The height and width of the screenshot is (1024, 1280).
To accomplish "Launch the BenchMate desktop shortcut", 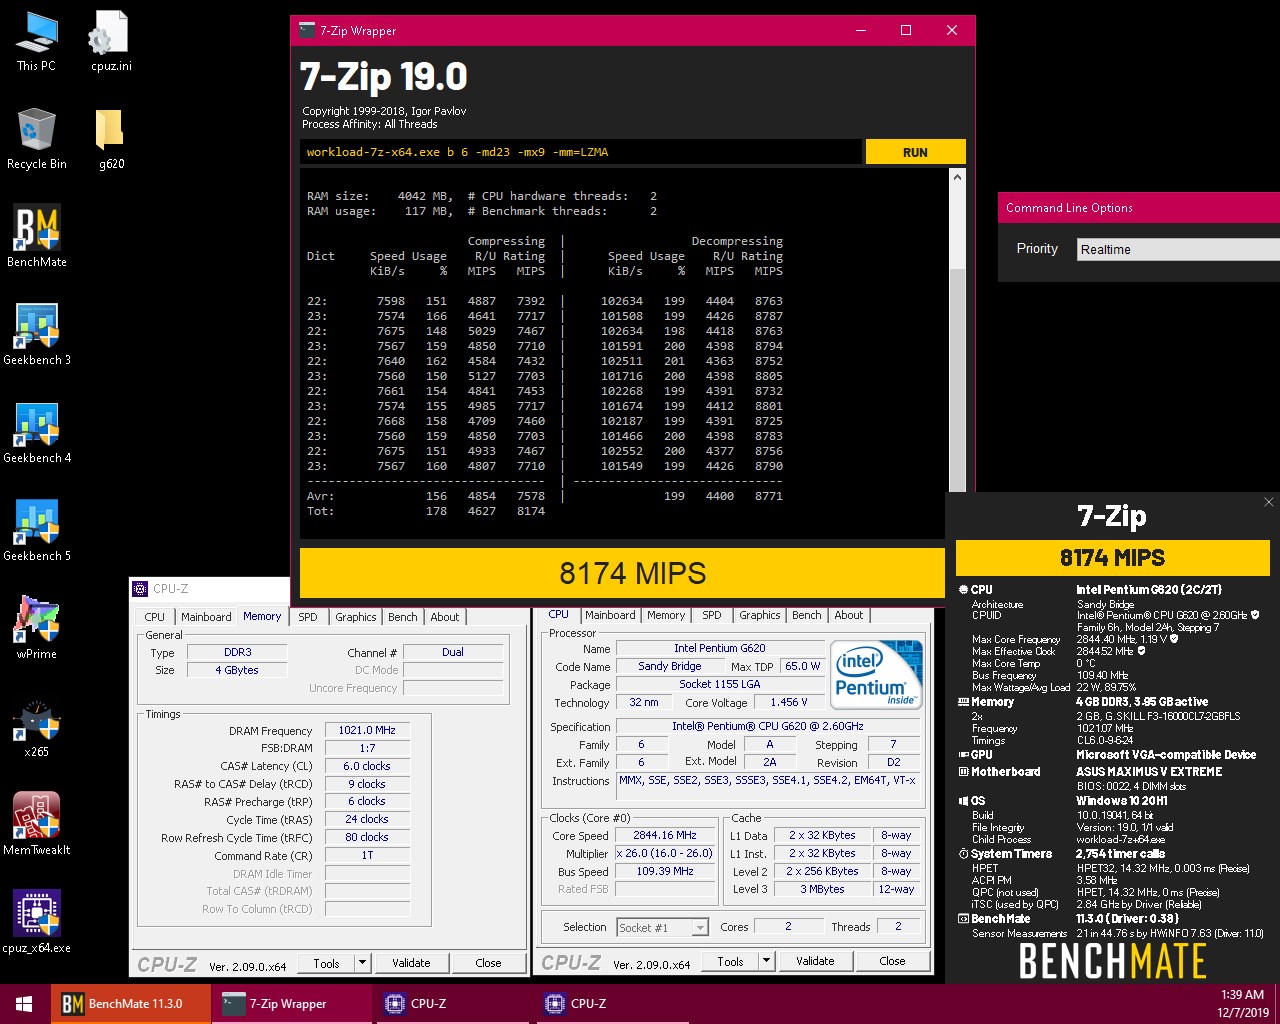I will point(36,236).
